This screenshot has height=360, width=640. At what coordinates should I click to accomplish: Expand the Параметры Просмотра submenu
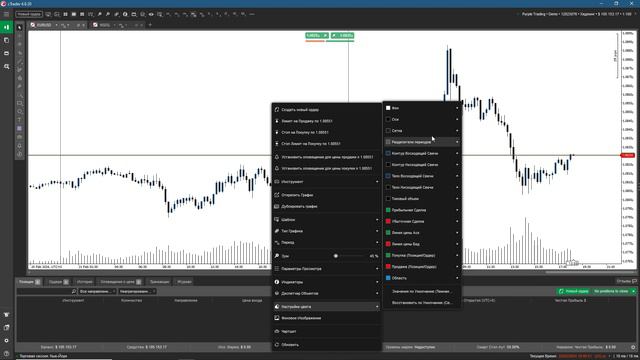coord(327,269)
